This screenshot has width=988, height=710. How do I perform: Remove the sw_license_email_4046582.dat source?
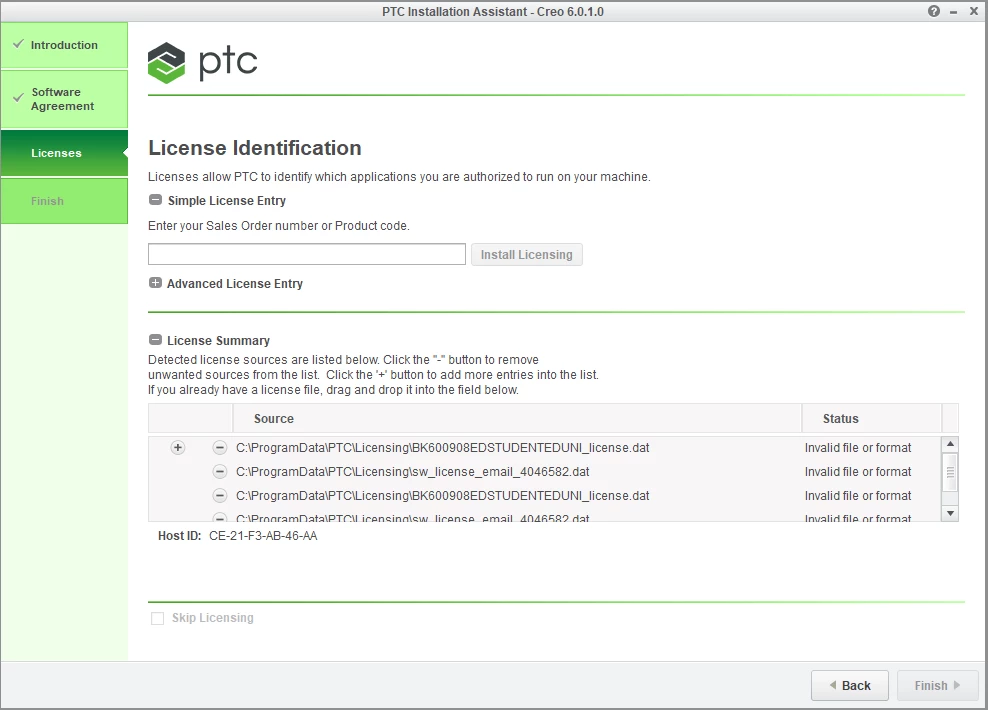(x=219, y=471)
